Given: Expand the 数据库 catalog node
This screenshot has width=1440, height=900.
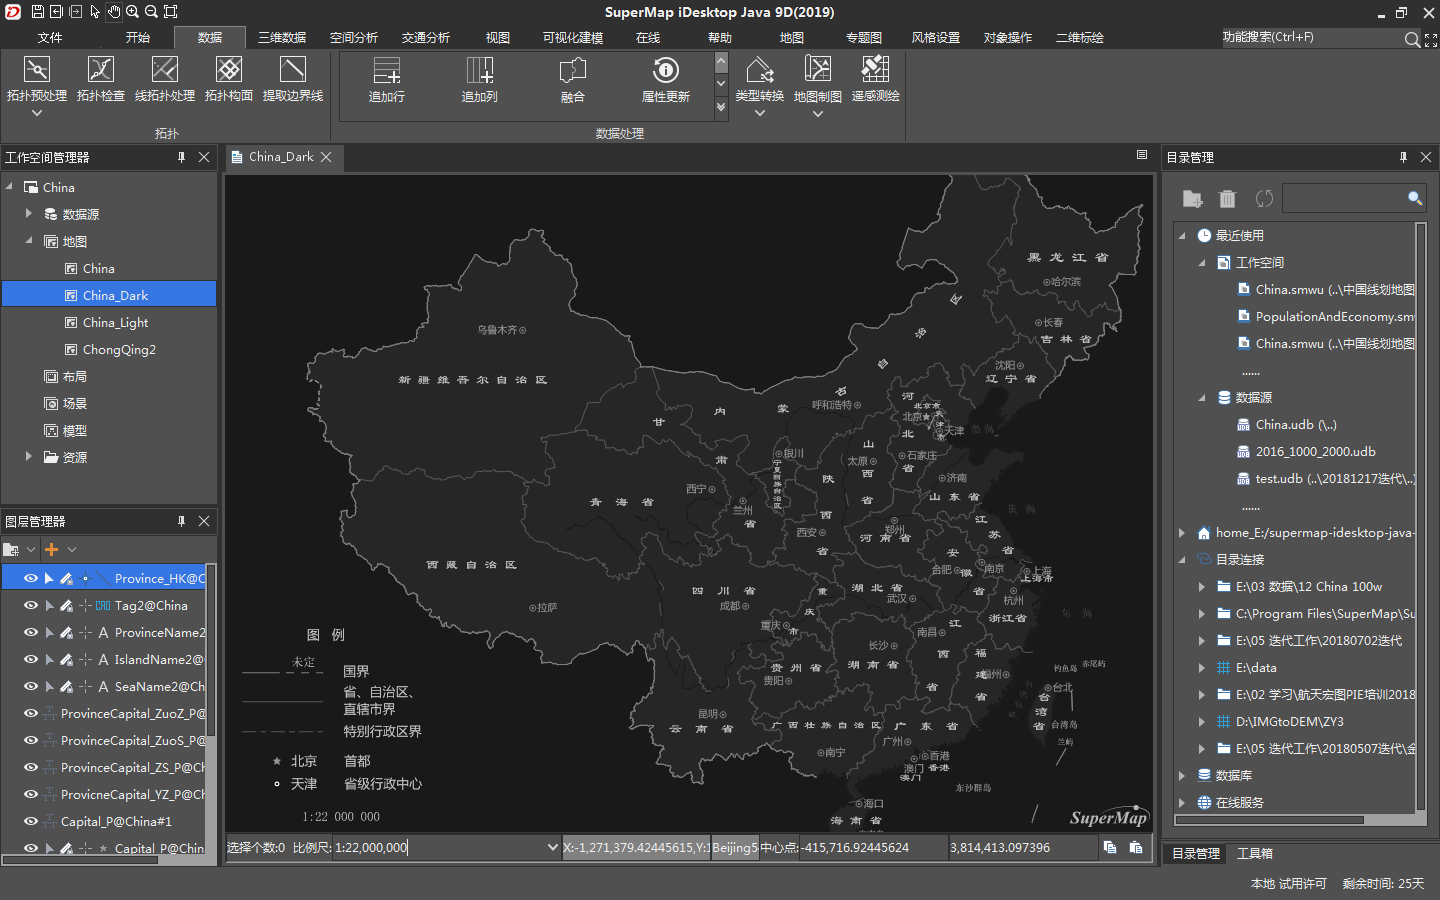Looking at the screenshot, I should [x=1182, y=775].
